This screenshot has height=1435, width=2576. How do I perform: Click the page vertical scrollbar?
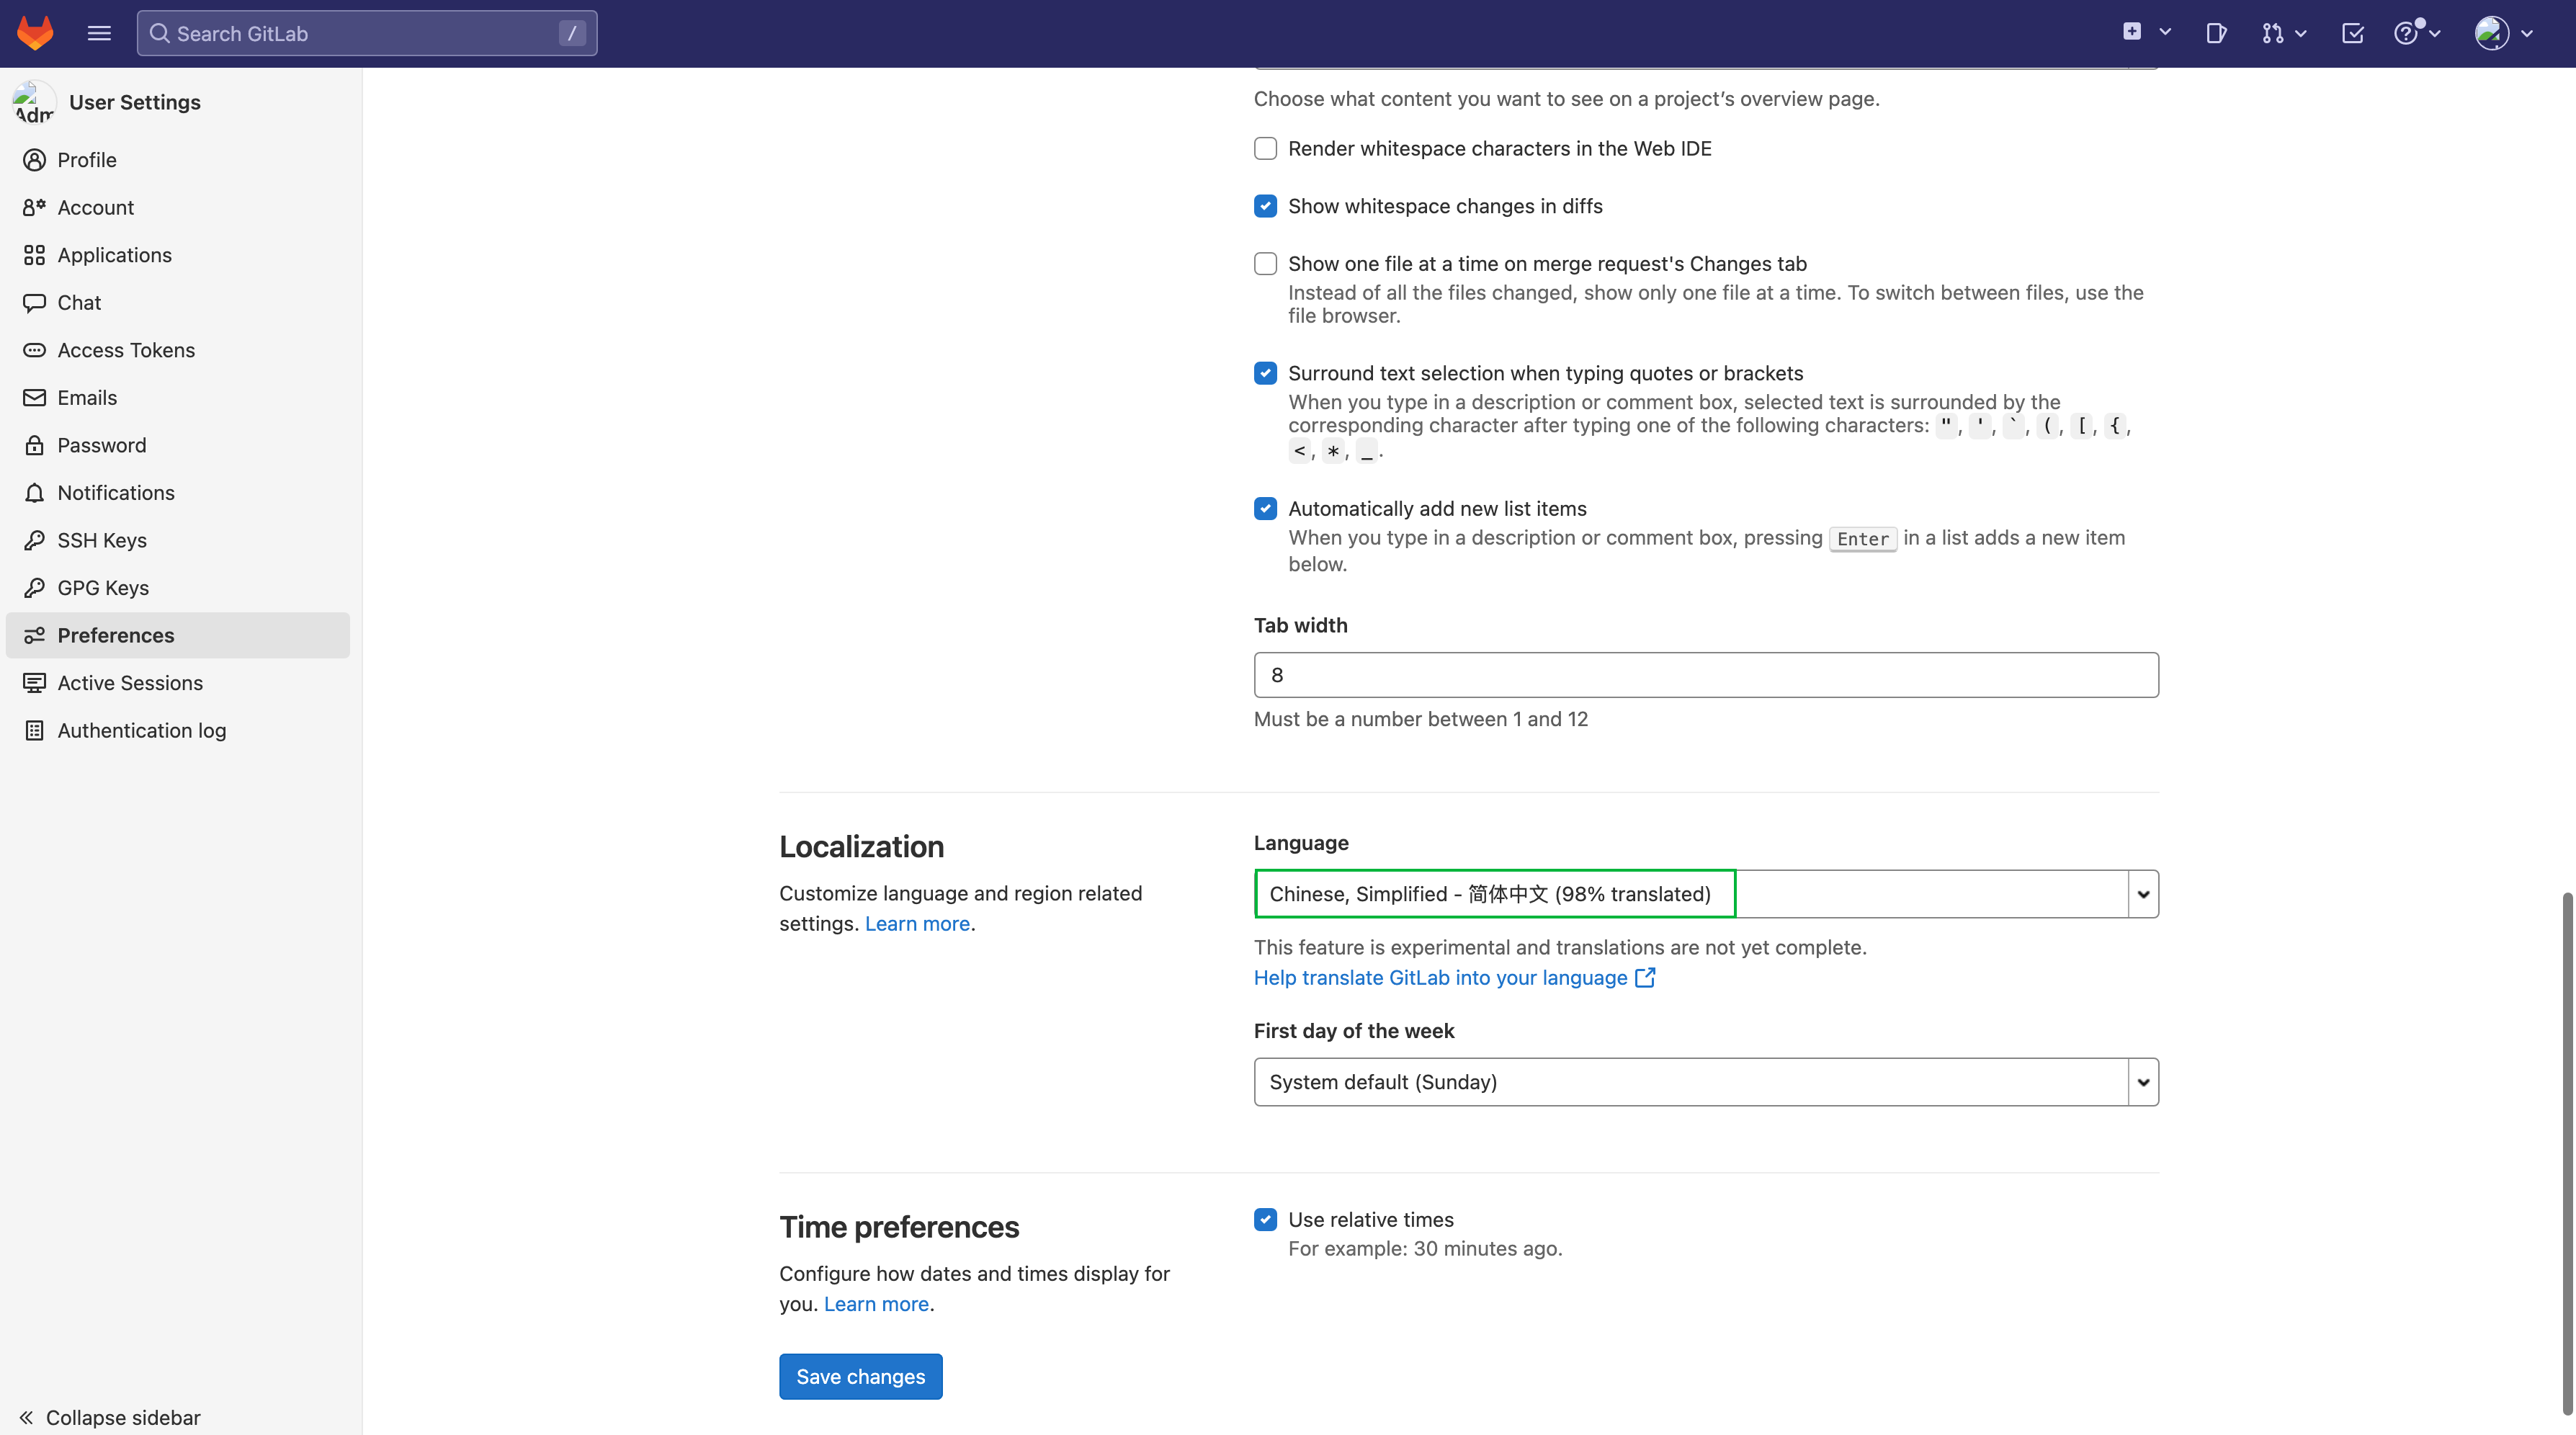click(2567, 1153)
